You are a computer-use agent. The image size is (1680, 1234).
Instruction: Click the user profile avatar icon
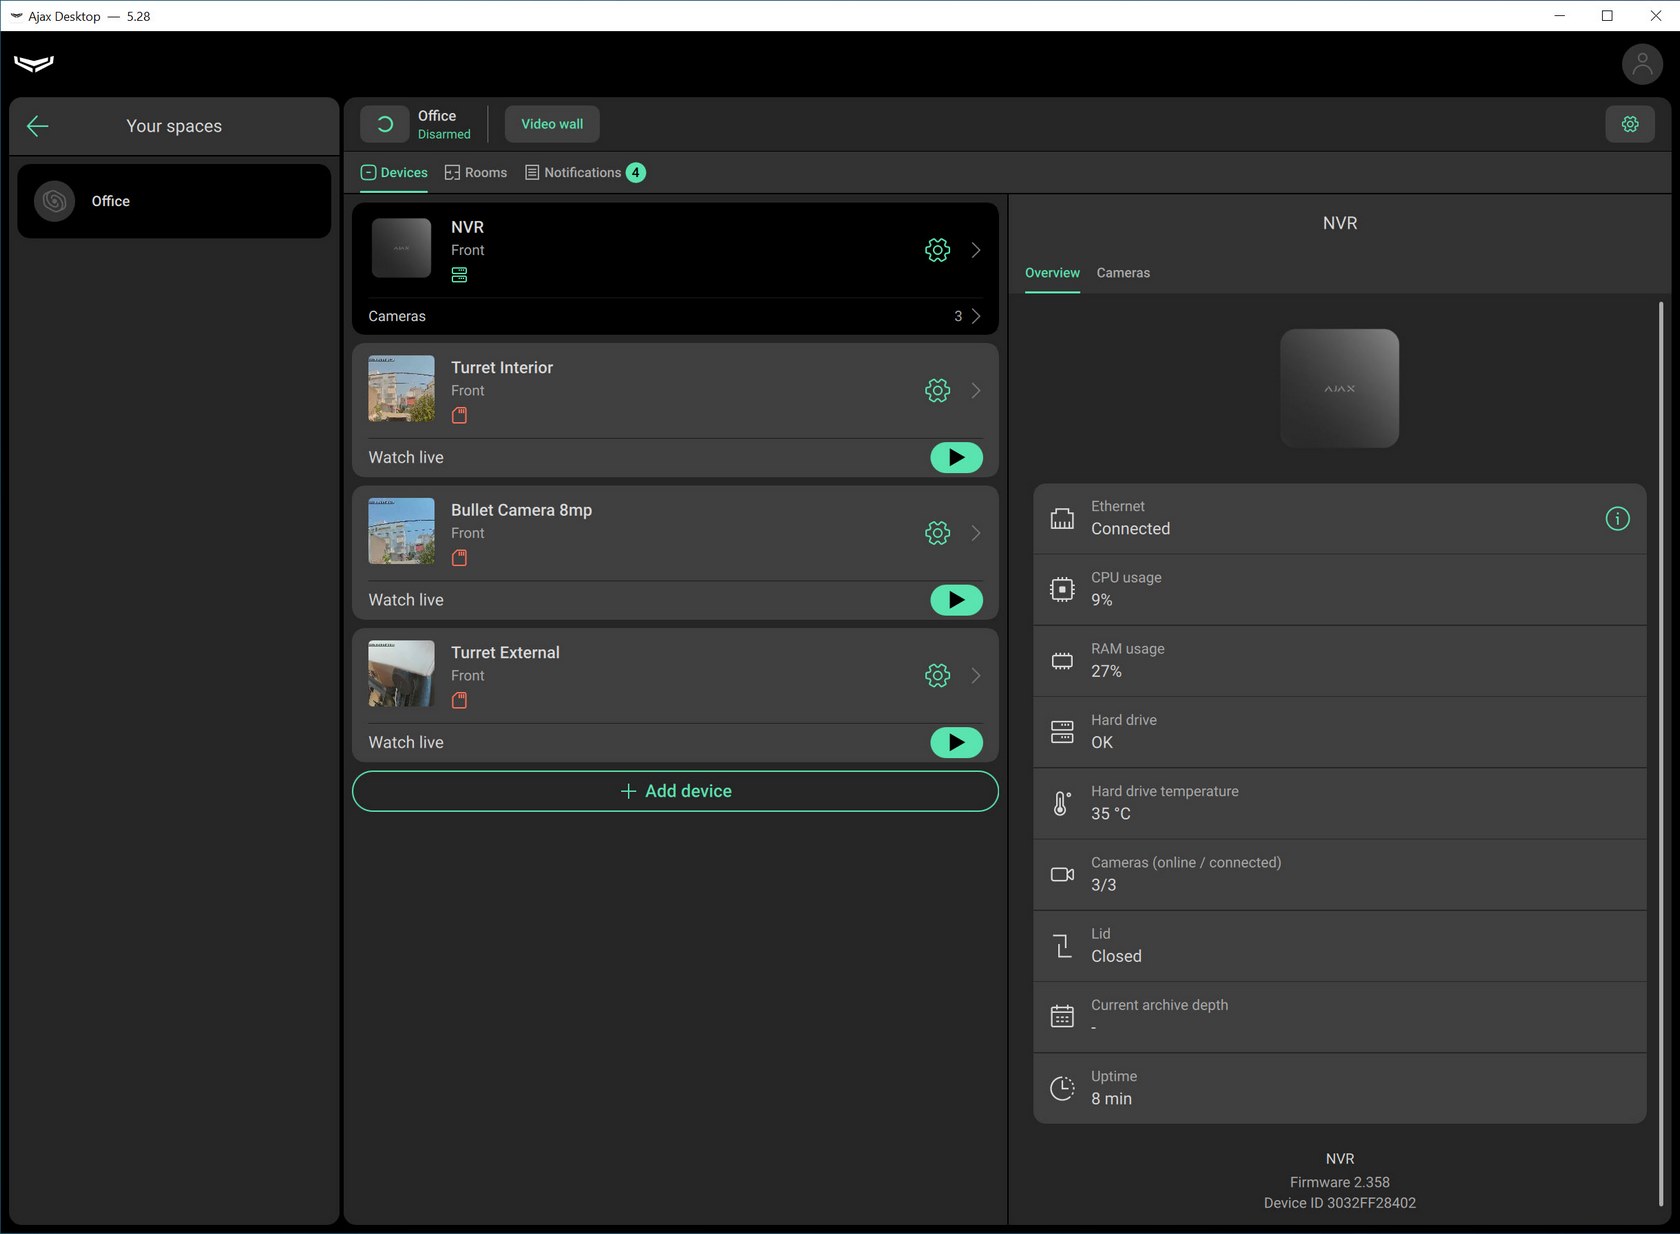coord(1641,65)
